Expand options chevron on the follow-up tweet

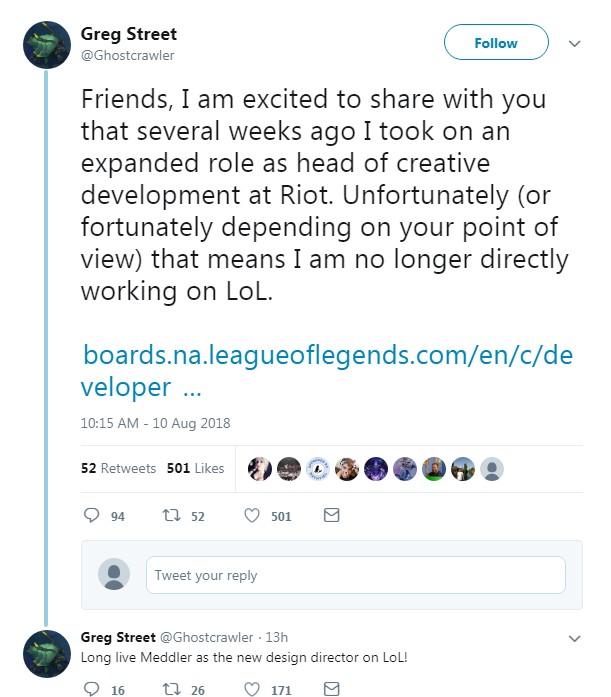tap(574, 638)
